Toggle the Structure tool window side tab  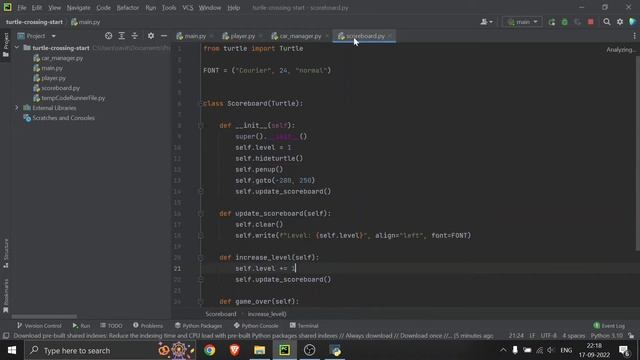(x=6, y=253)
